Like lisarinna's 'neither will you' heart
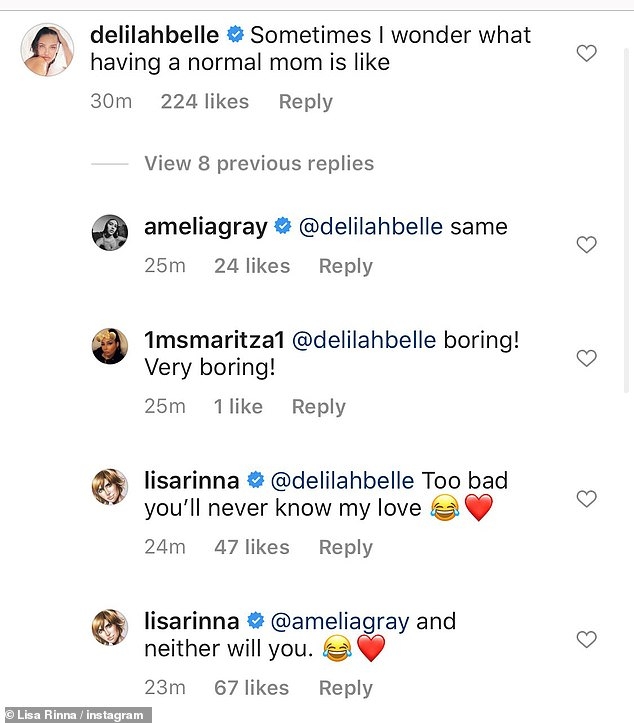The image size is (634, 723). pos(587,639)
